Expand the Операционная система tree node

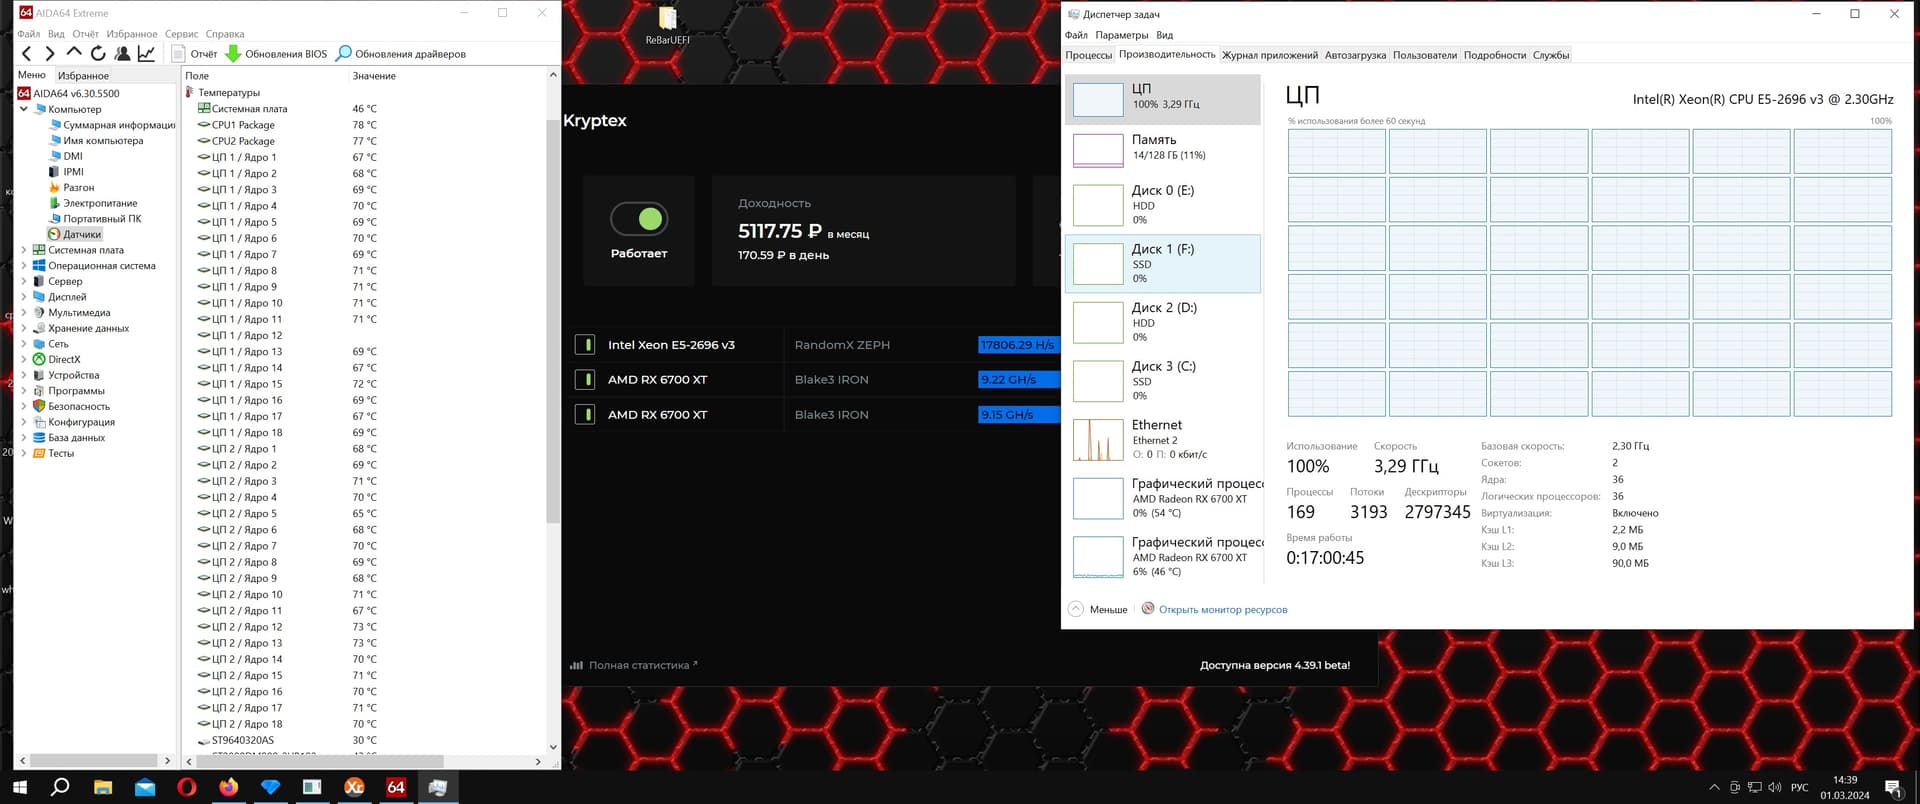click(24, 266)
